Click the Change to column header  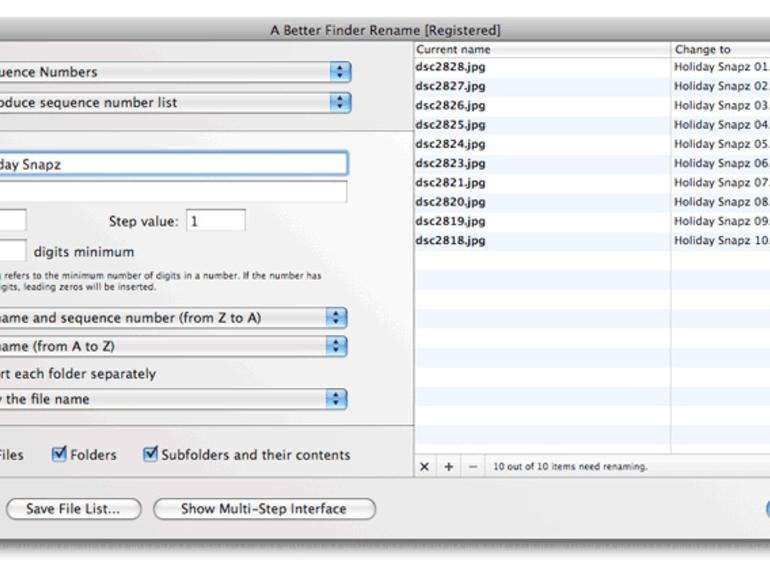click(720, 50)
